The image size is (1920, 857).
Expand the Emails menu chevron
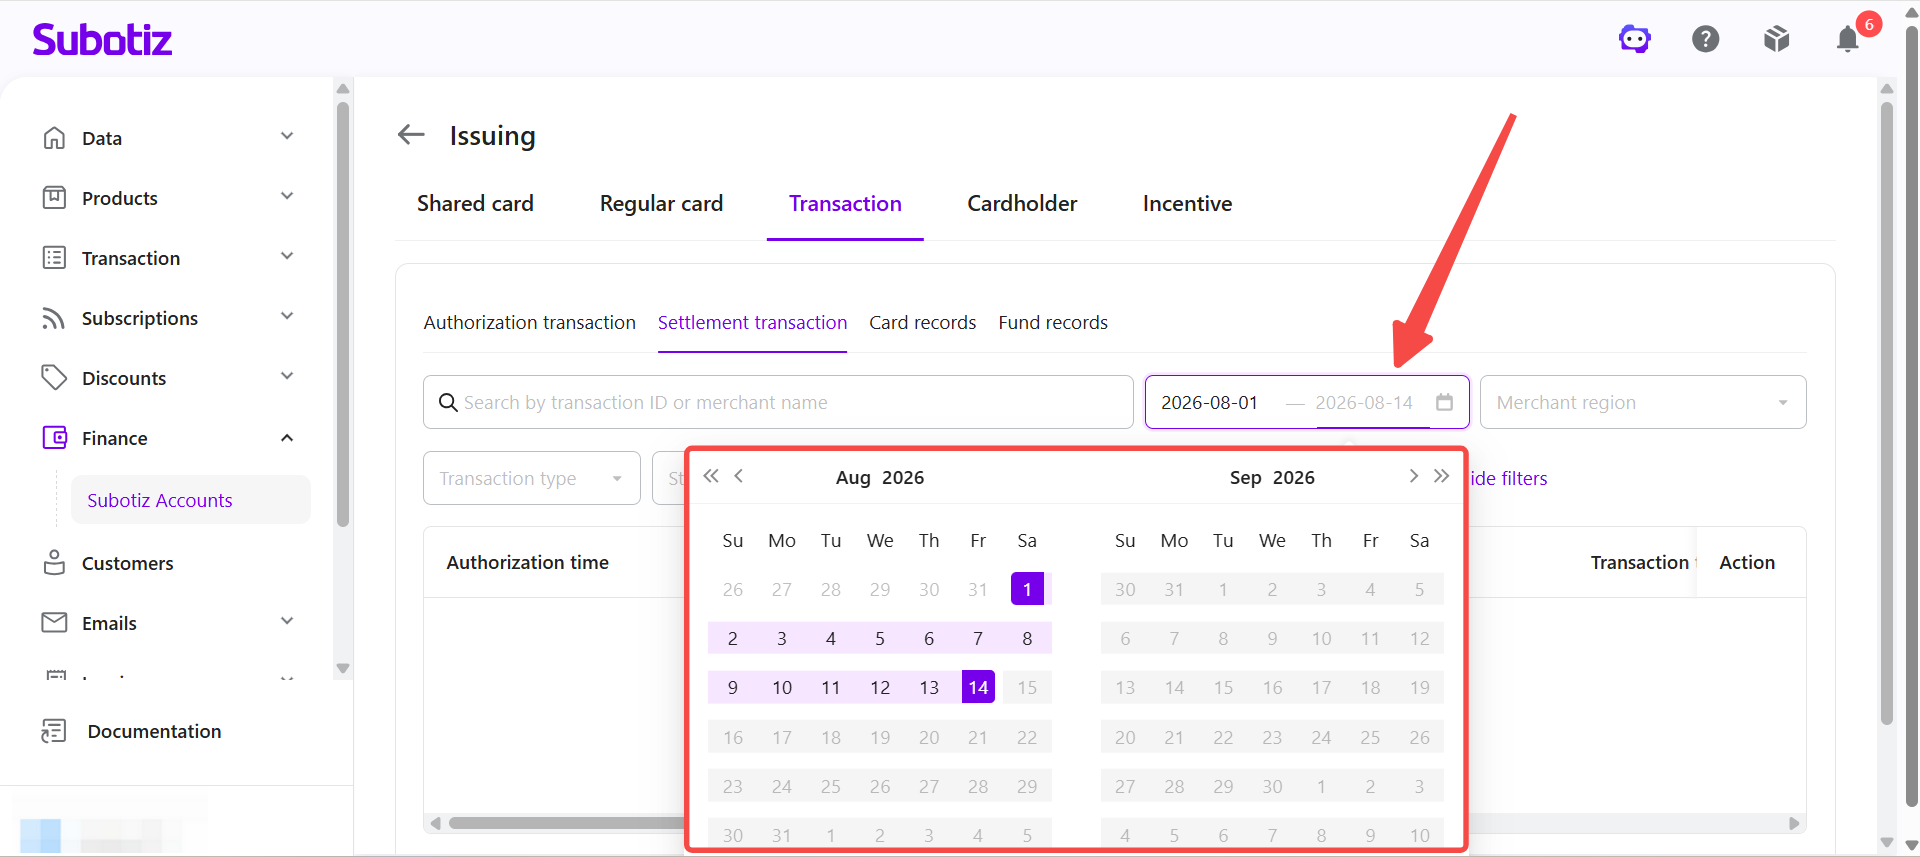[x=287, y=621]
